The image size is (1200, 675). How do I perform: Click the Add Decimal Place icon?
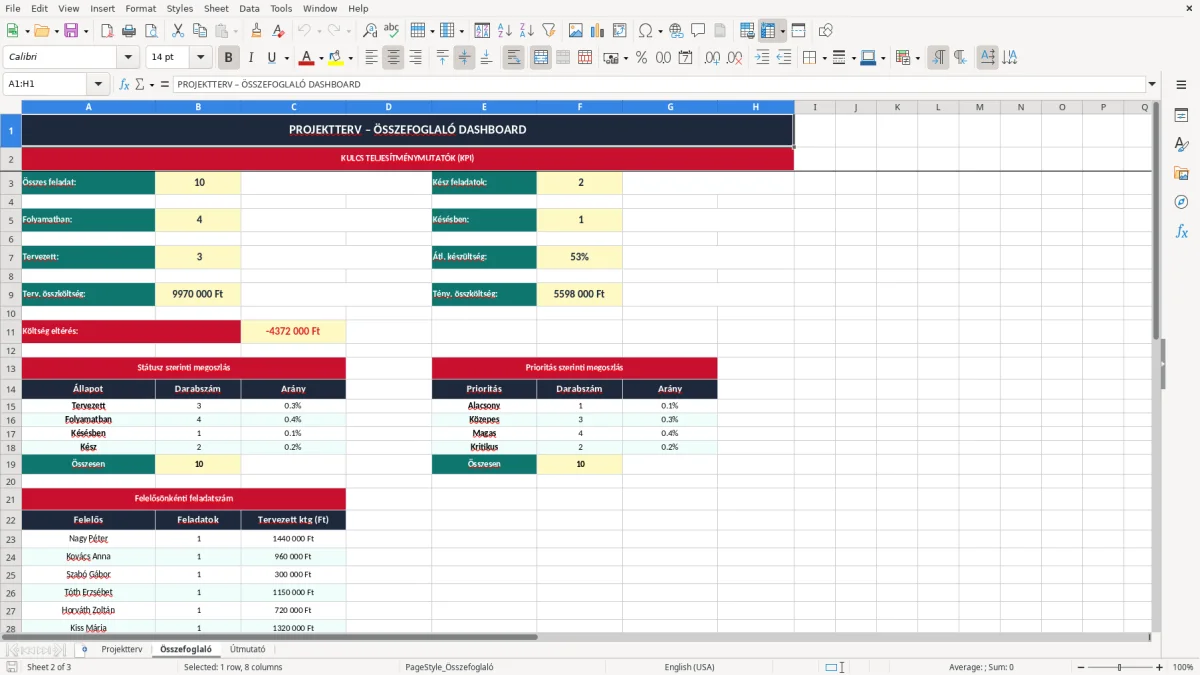pos(712,58)
